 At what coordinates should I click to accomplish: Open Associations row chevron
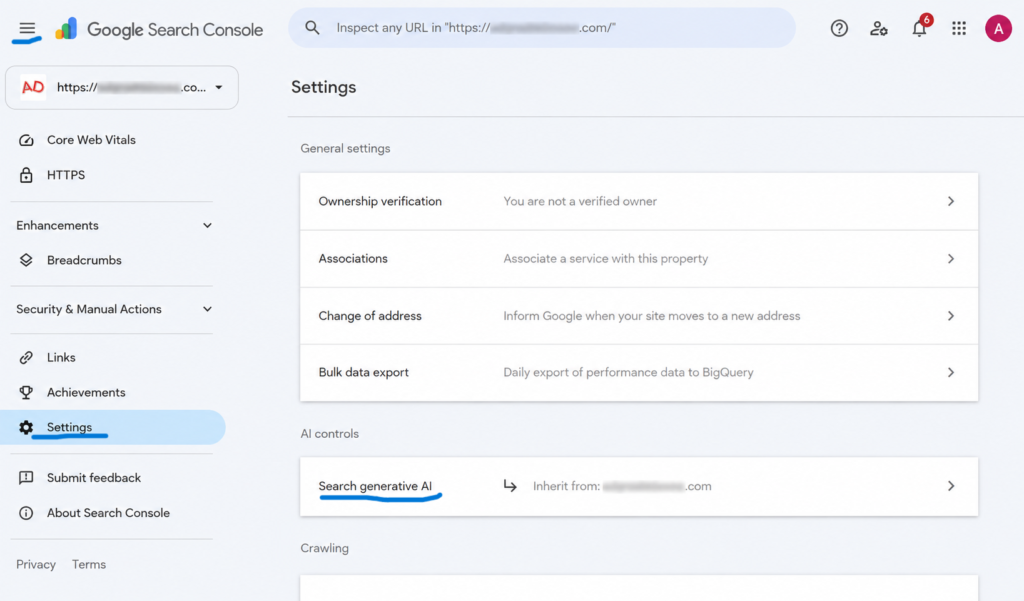tap(951, 259)
